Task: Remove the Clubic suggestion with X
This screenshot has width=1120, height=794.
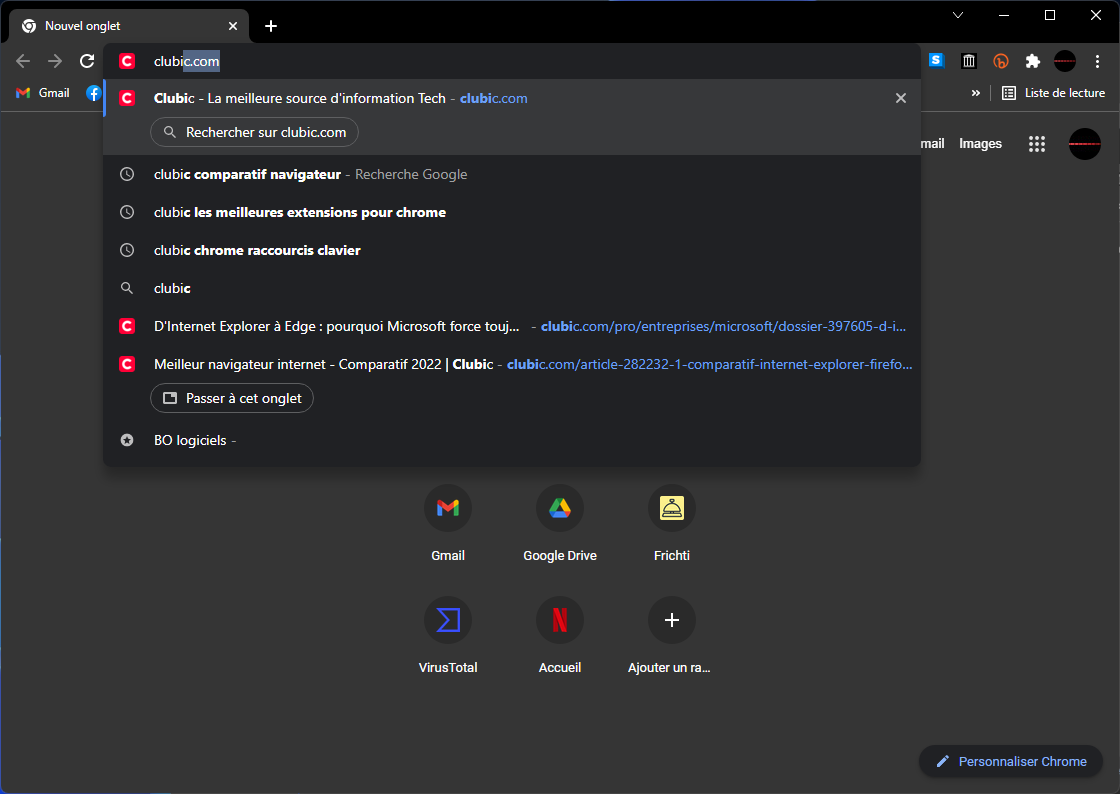Action: click(x=901, y=99)
